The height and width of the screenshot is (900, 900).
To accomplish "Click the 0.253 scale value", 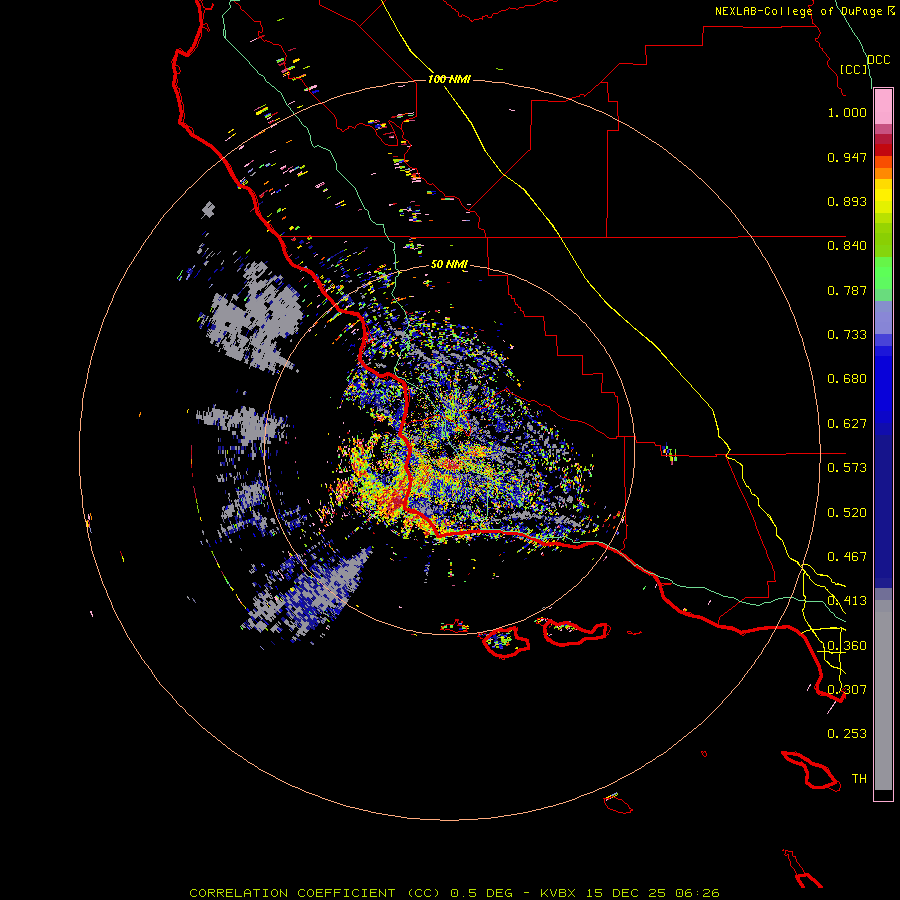I will coord(847,734).
